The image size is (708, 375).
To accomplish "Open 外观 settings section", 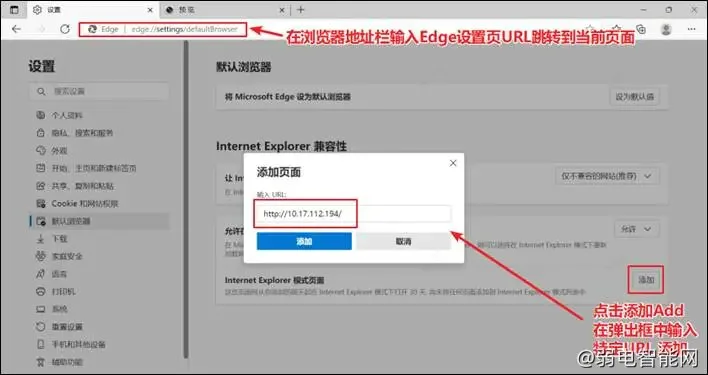I will (x=59, y=151).
